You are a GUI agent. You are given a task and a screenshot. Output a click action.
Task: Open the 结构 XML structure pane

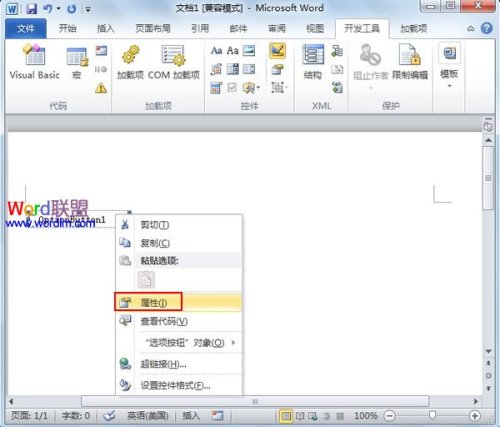[313, 62]
